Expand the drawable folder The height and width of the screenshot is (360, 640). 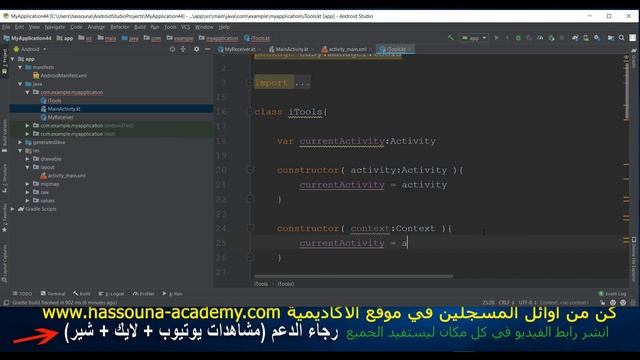coord(27,159)
